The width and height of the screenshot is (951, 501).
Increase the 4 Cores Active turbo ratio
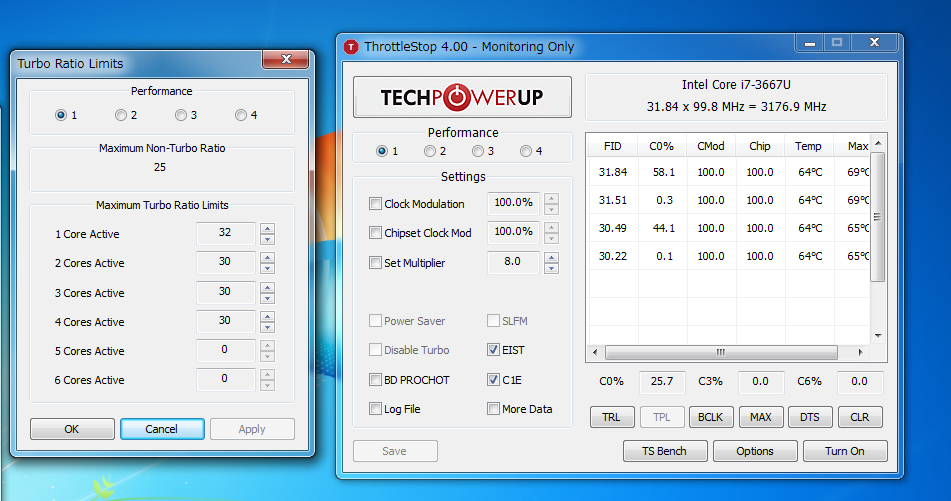(x=267, y=317)
